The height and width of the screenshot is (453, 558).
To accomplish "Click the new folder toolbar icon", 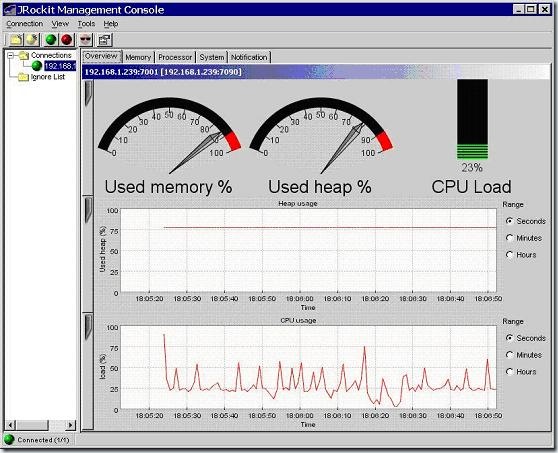I will pos(15,39).
